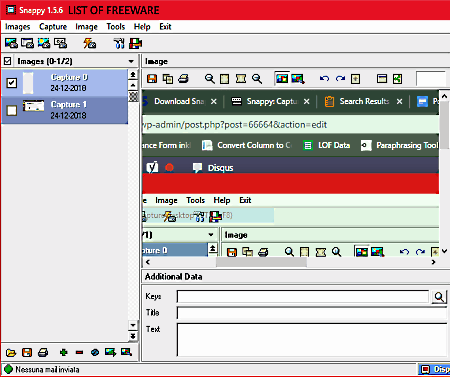Click the green plus add icon
Image resolution: width=450 pixels, height=377 pixels.
pos(63,352)
